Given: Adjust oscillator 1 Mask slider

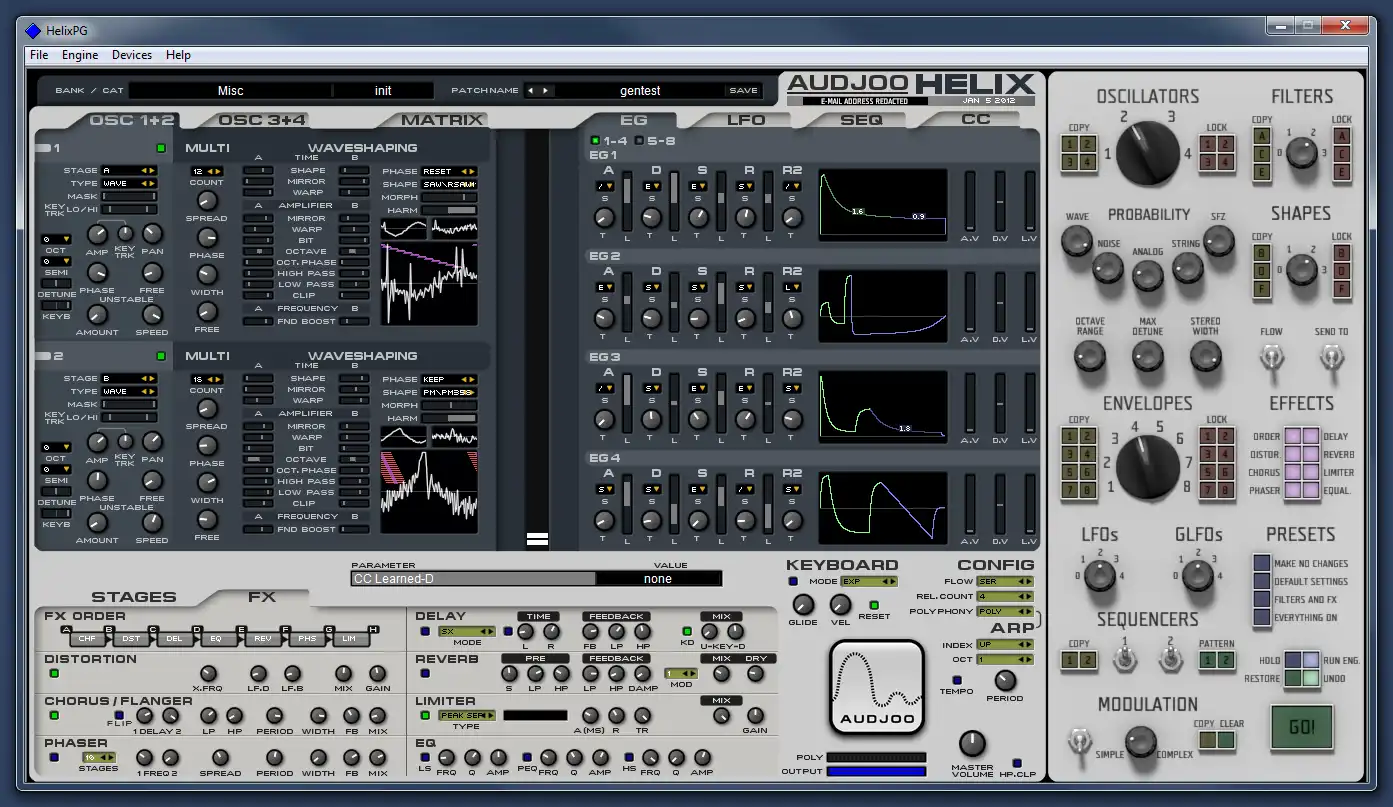Looking at the screenshot, I should click(129, 196).
